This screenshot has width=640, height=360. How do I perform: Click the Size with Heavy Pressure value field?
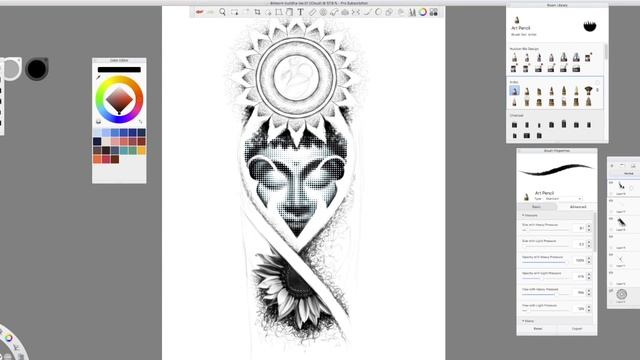(580, 228)
